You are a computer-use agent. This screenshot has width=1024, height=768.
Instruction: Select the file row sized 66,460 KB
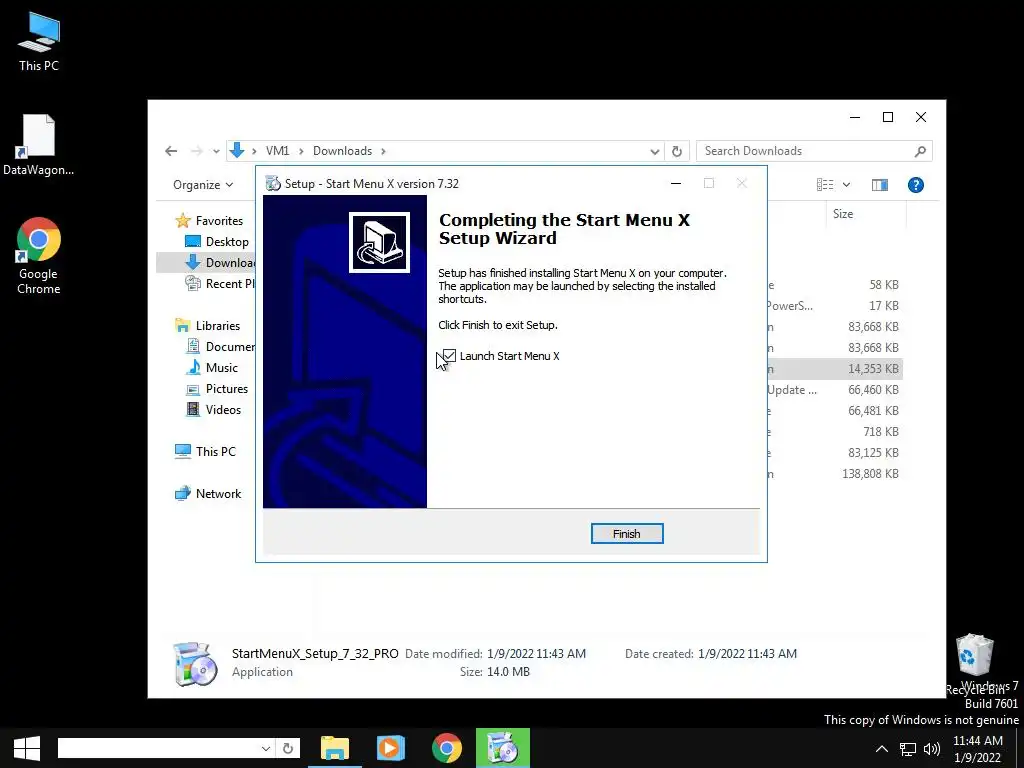point(835,389)
